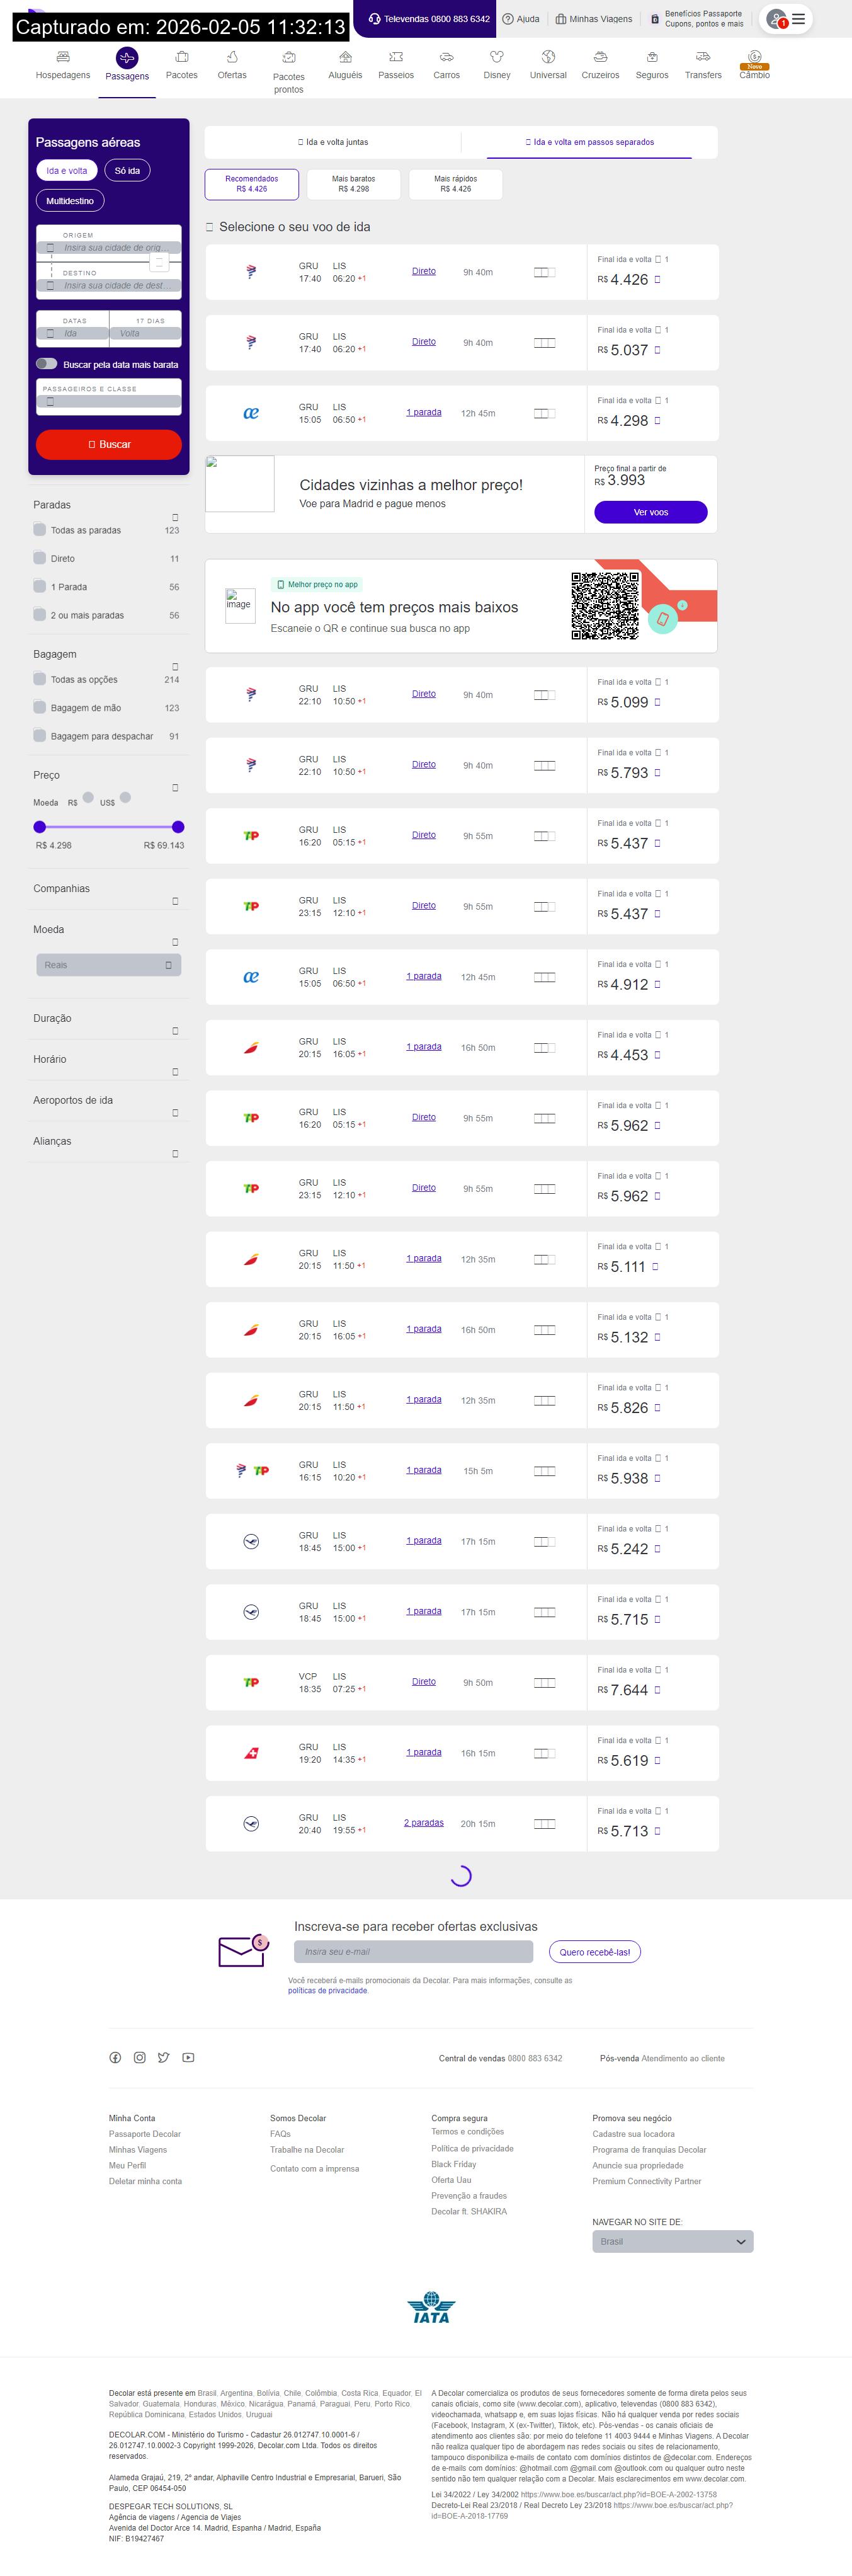Expand the Duração filter section
This screenshot has height=2576, width=852.
[x=175, y=1030]
